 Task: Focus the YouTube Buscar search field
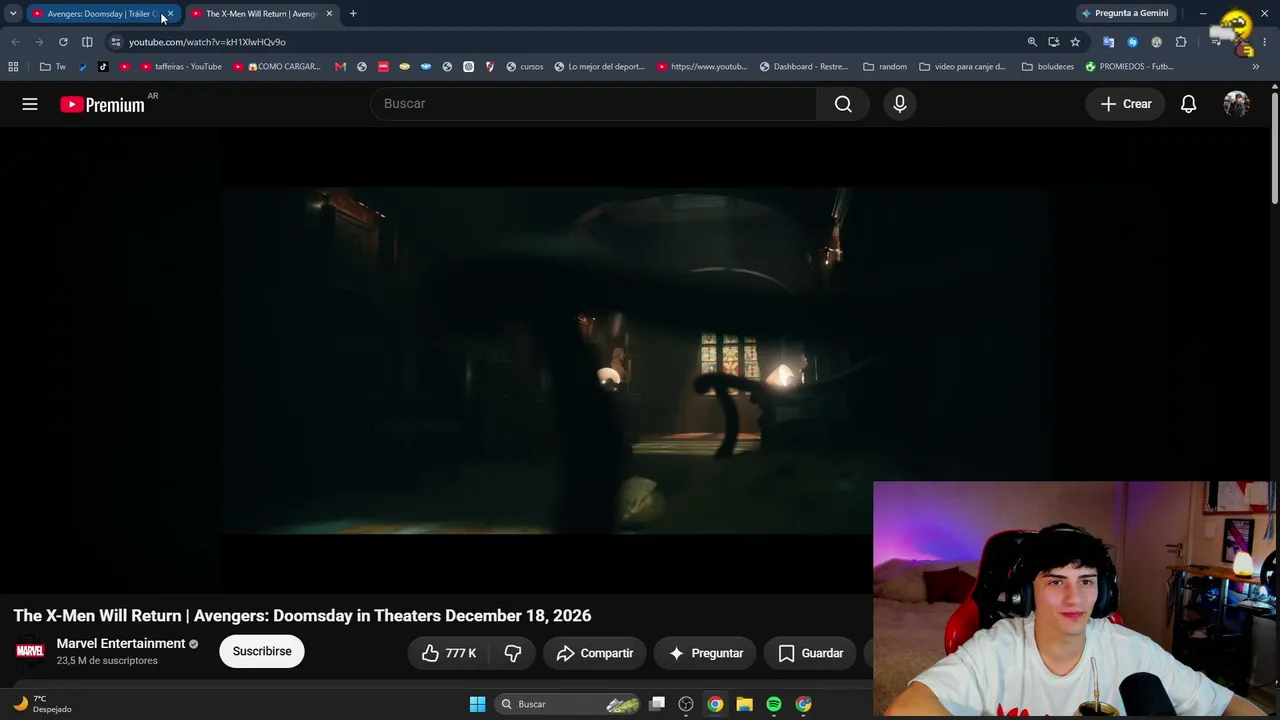point(594,104)
